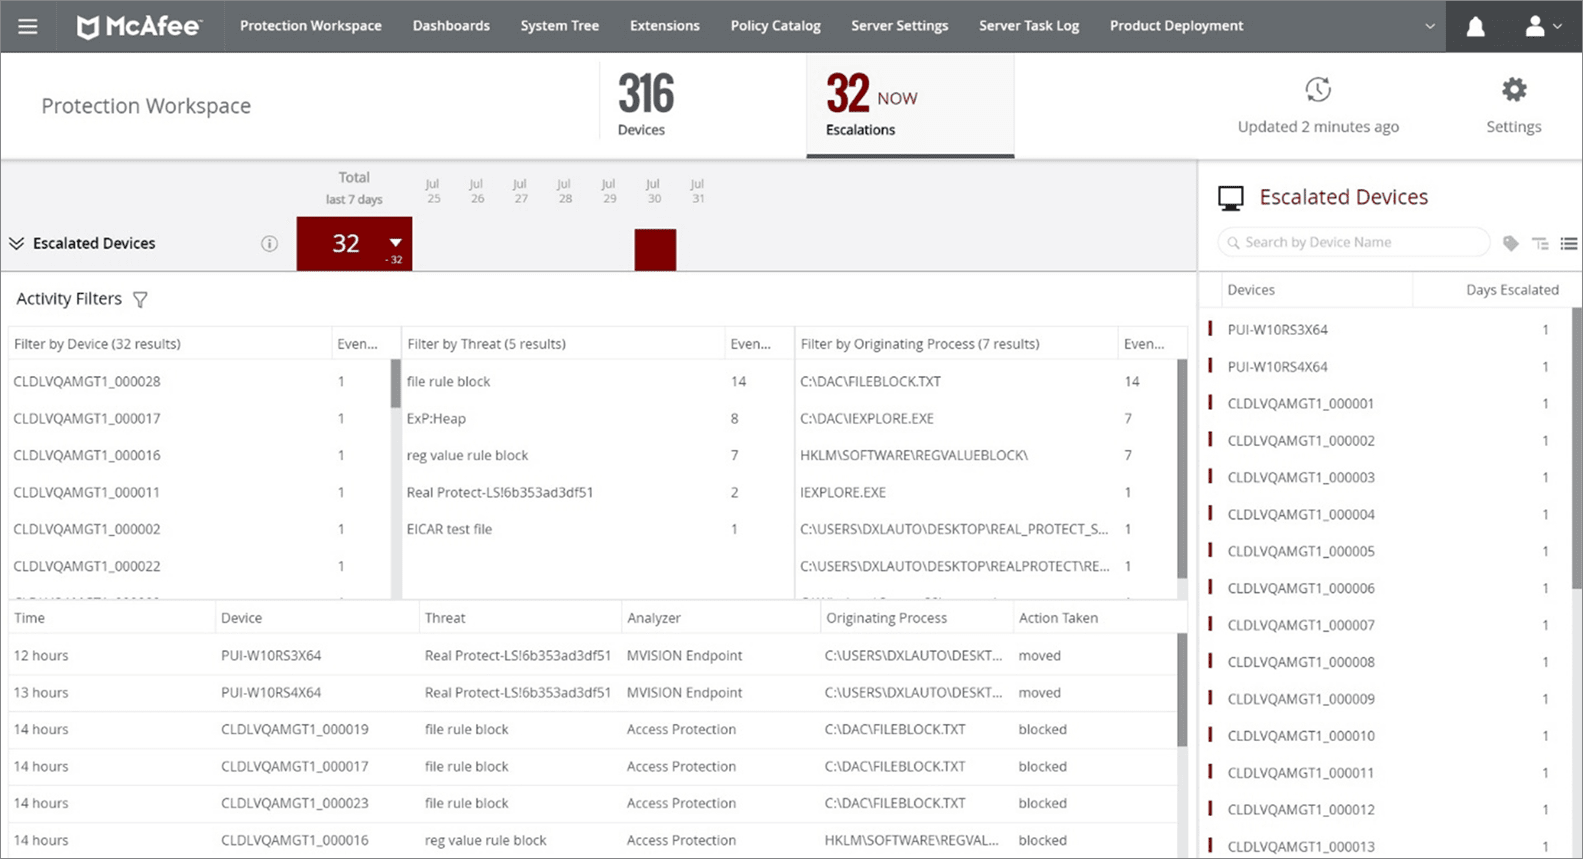Viewport: 1583px width, 859px height.
Task: Open the notifications bell
Action: click(x=1475, y=27)
